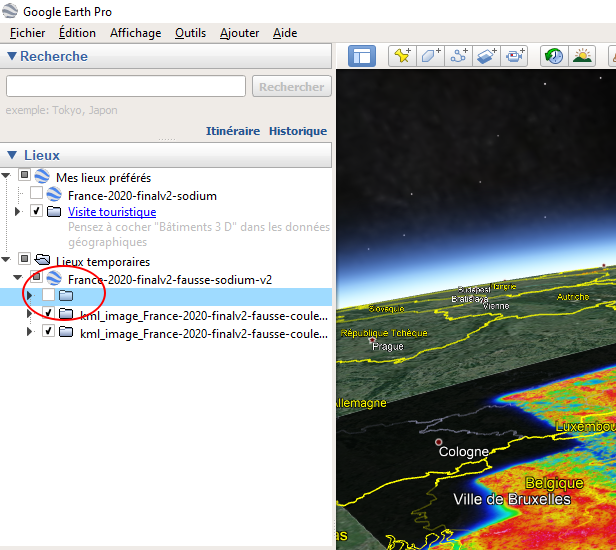Click the Rechercher button

[x=292, y=86]
